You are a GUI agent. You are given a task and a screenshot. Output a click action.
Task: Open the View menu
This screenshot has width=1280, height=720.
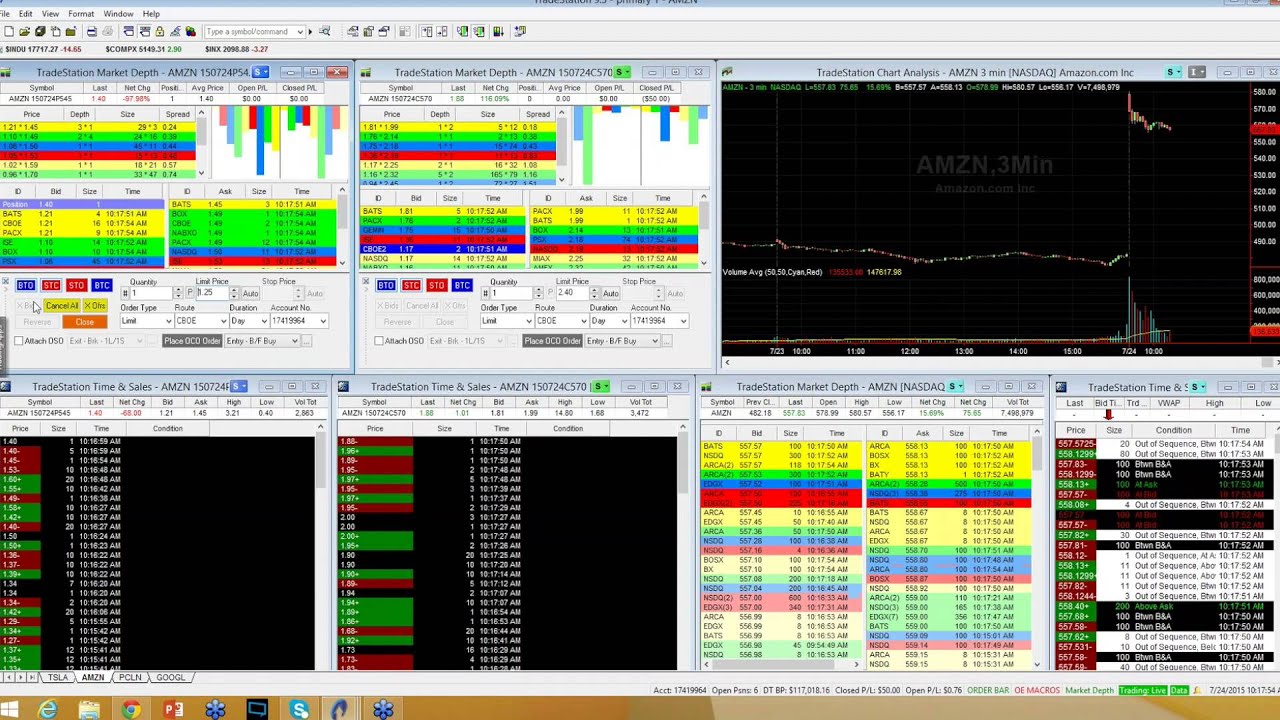click(x=50, y=14)
